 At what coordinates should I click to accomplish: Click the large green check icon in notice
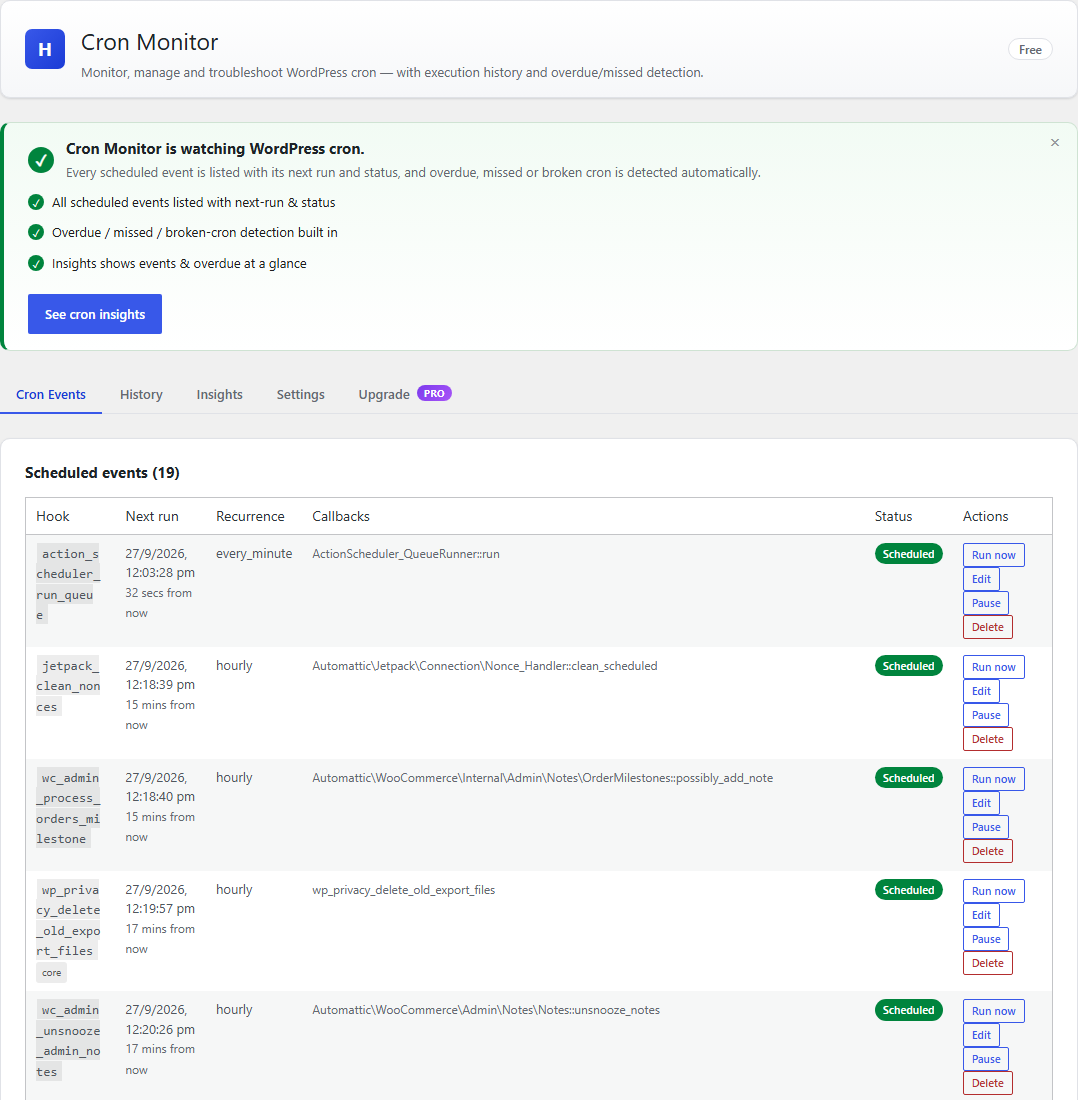click(41, 160)
